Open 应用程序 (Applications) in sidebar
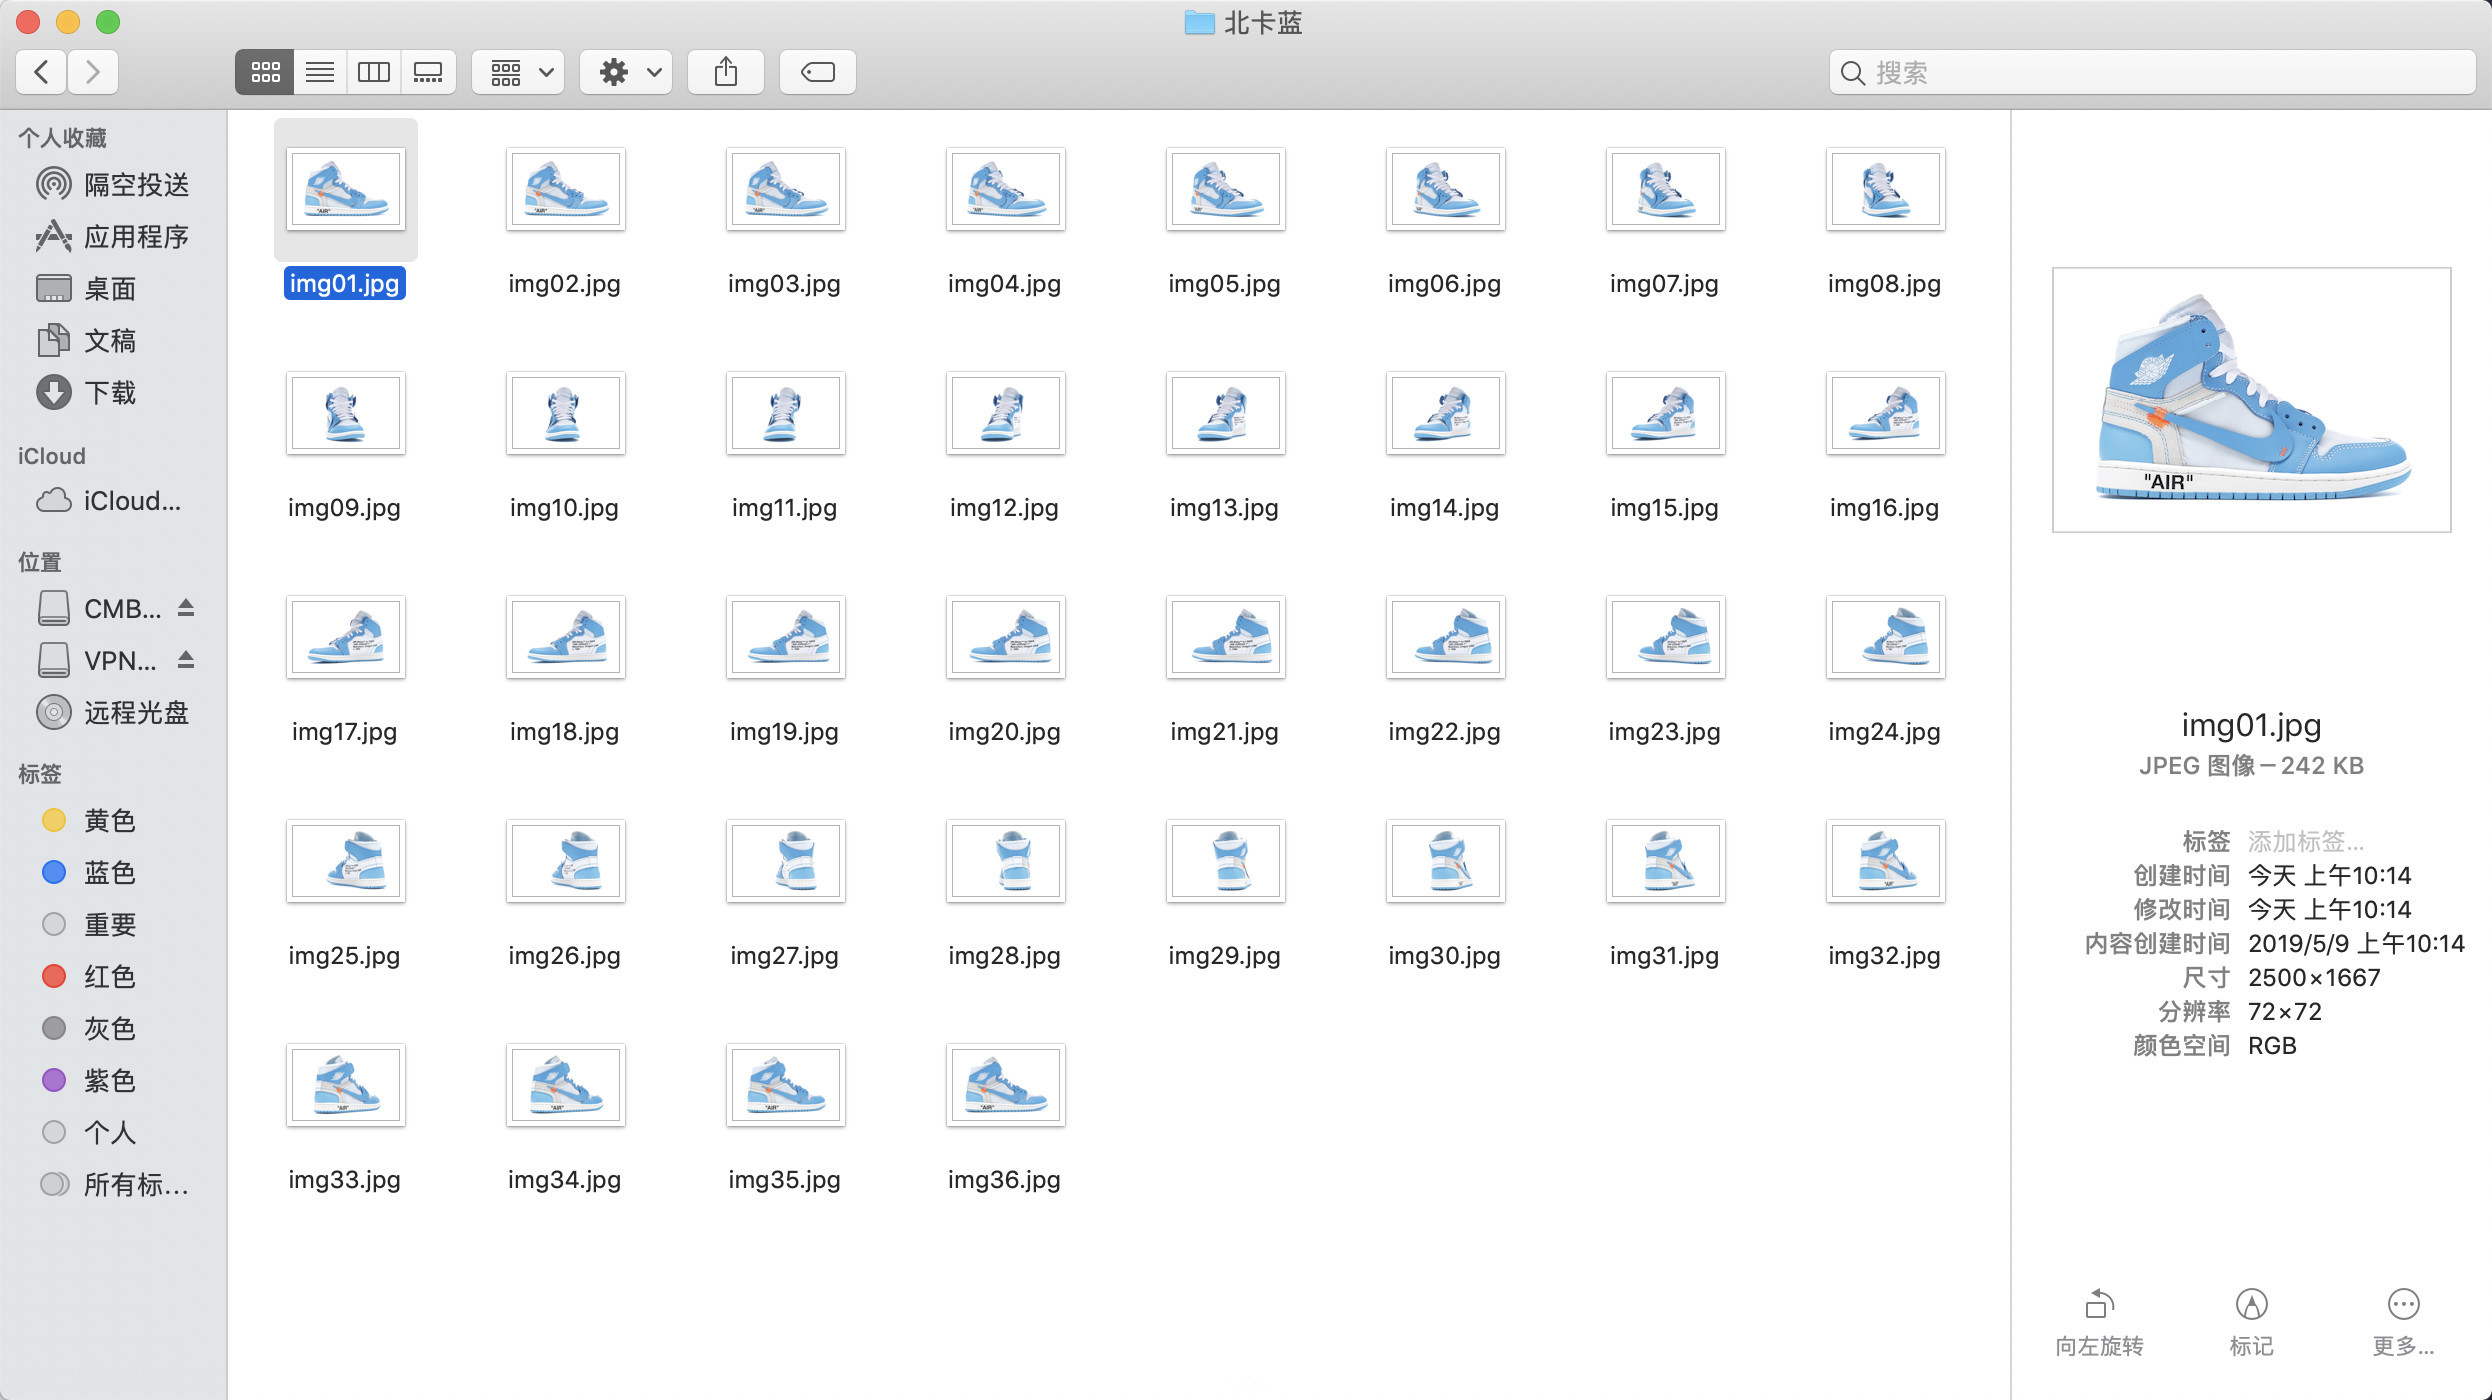 point(113,236)
